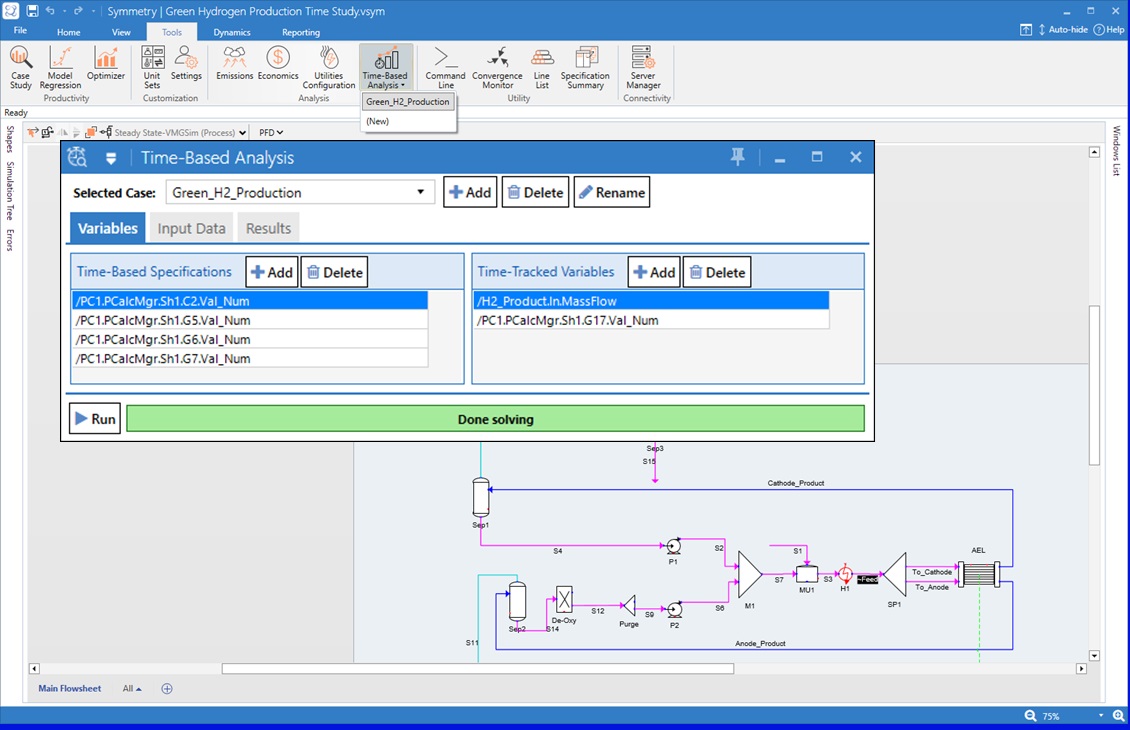Image resolution: width=1130 pixels, height=730 pixels.
Task: Pin the Time-Based Analysis window
Action: (738, 157)
